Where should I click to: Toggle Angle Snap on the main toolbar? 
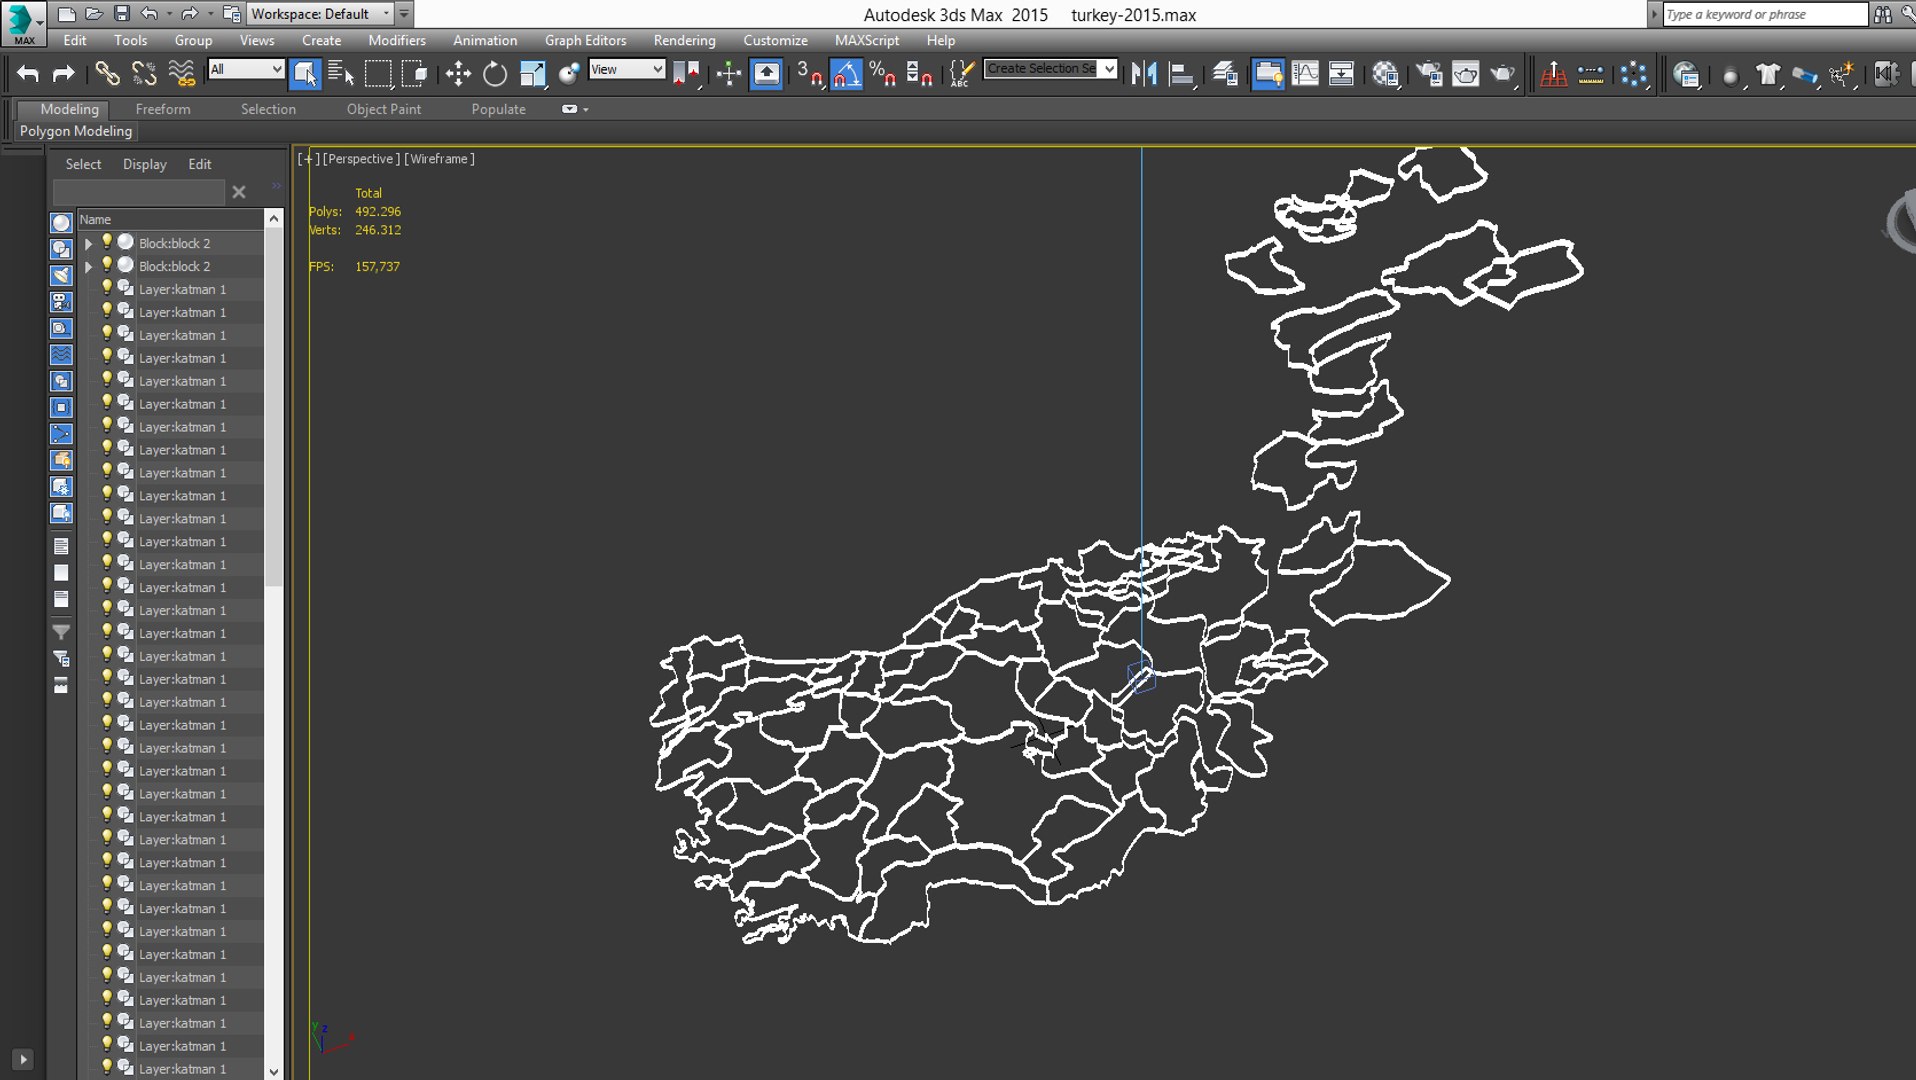(846, 74)
